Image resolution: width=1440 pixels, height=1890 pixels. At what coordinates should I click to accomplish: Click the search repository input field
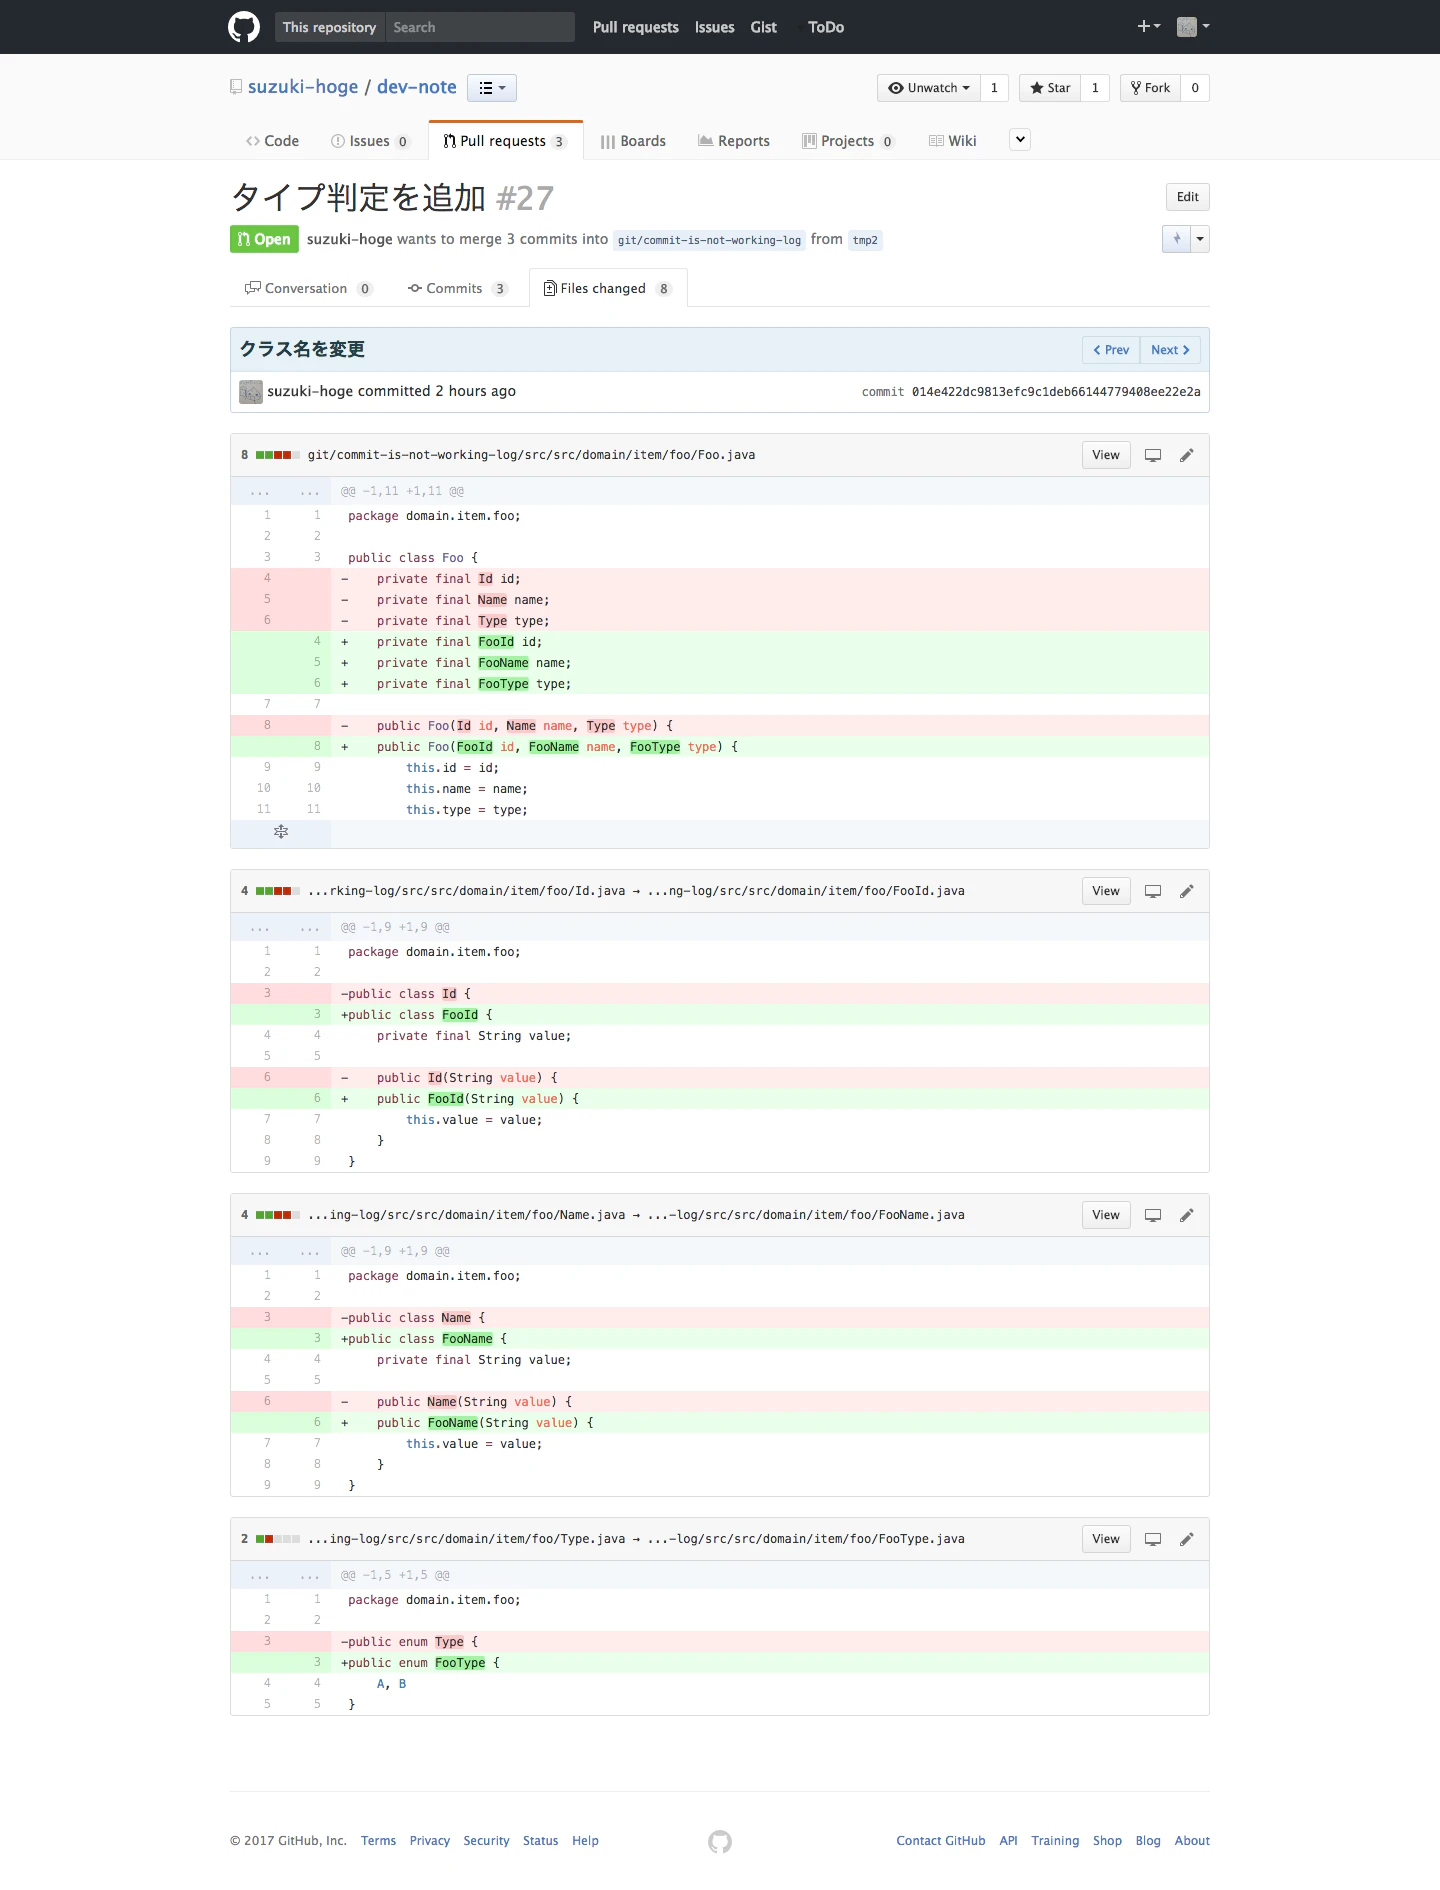tap(480, 27)
